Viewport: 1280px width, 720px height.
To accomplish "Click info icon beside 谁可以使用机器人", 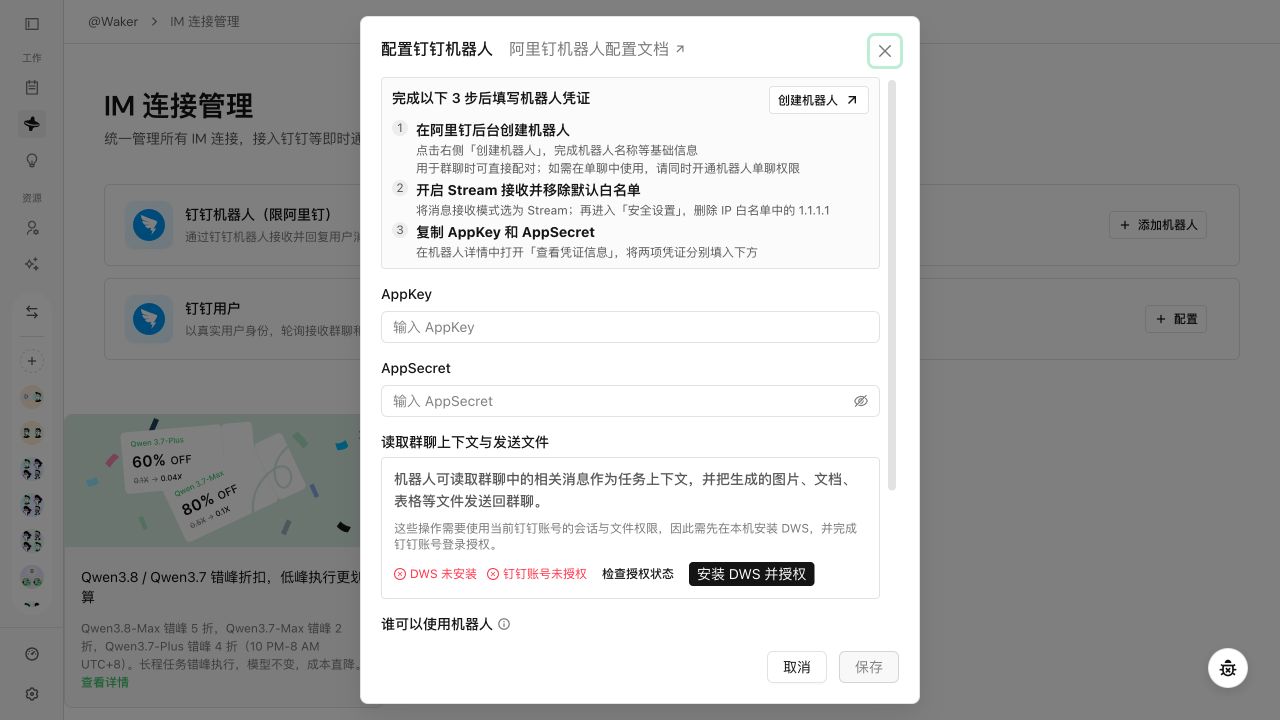I will point(504,624).
